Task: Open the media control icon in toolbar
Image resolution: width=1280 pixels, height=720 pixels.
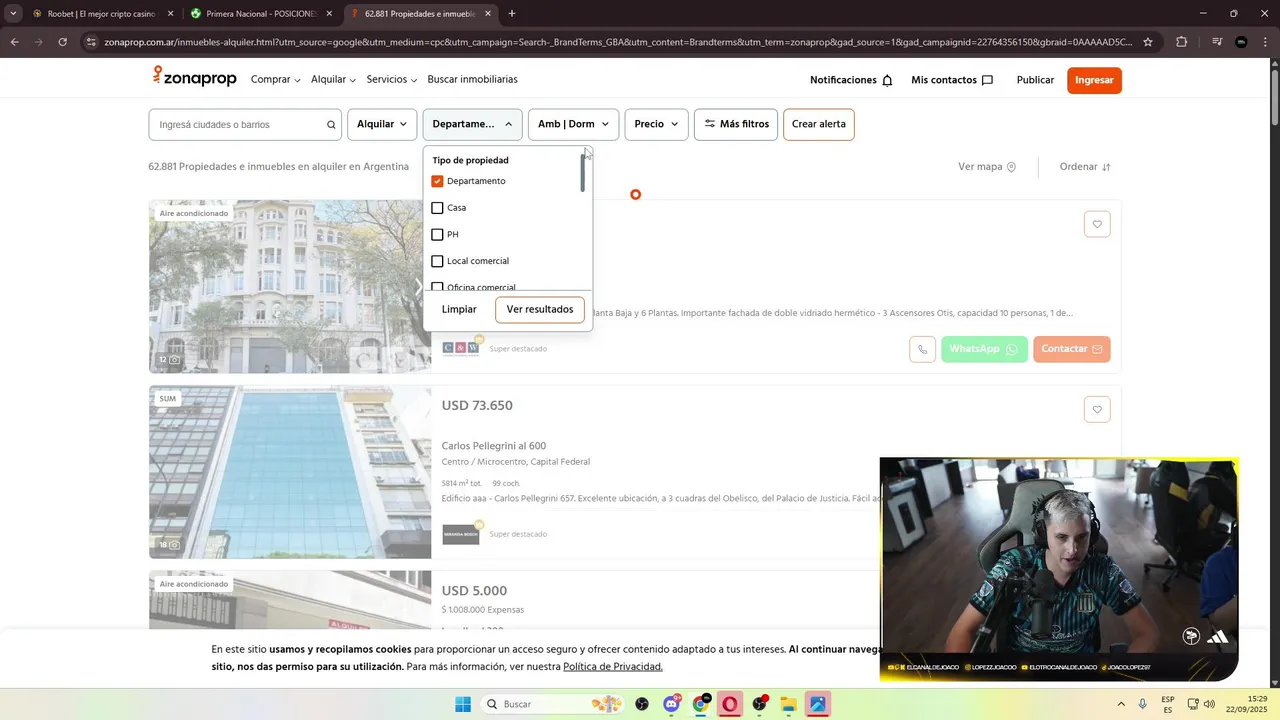Action: click(1217, 42)
